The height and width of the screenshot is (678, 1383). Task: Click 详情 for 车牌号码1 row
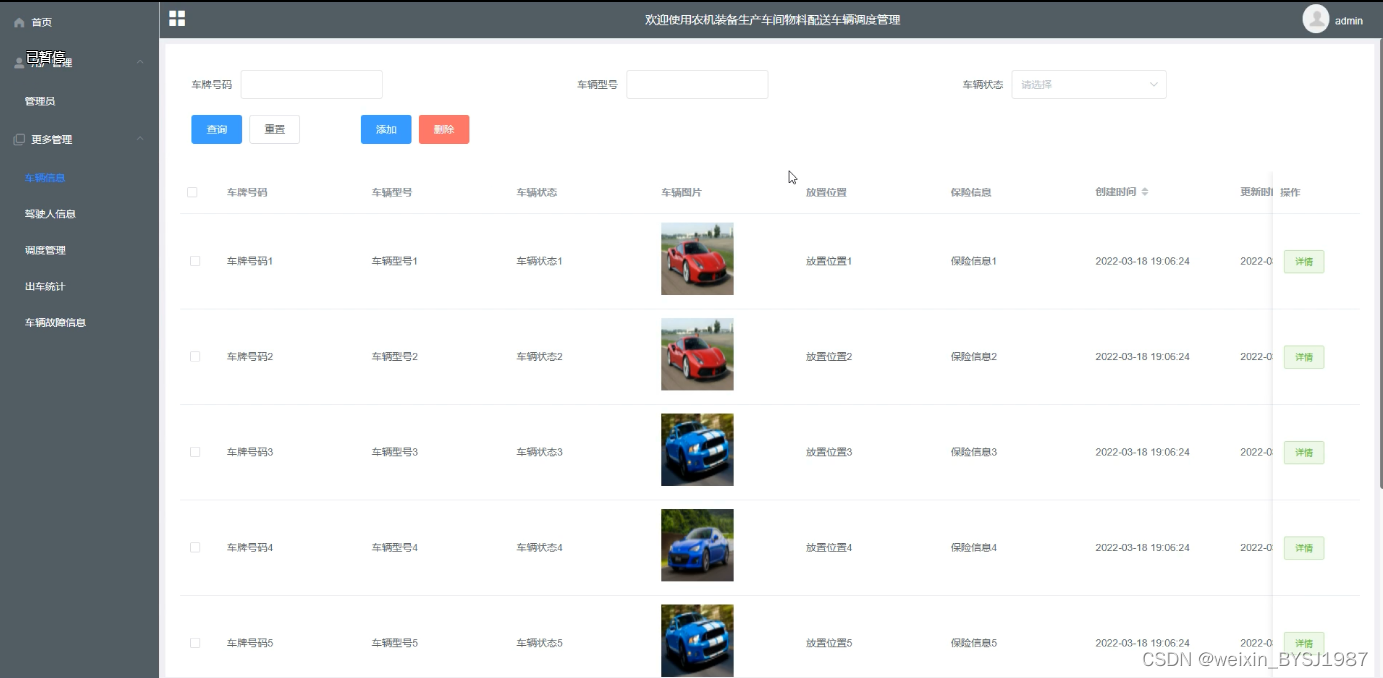click(1304, 262)
